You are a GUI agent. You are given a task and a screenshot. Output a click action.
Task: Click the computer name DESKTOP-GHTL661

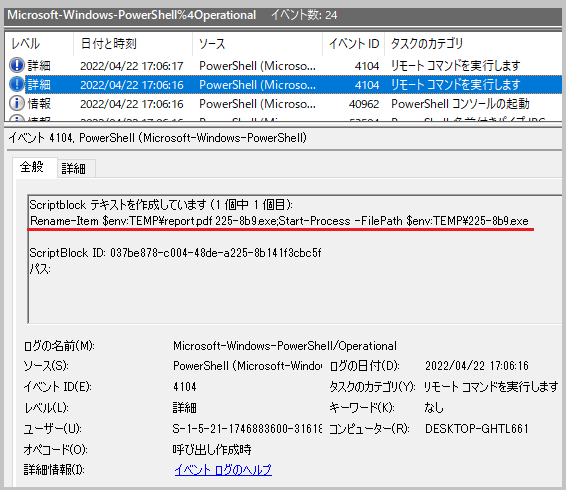point(477,429)
